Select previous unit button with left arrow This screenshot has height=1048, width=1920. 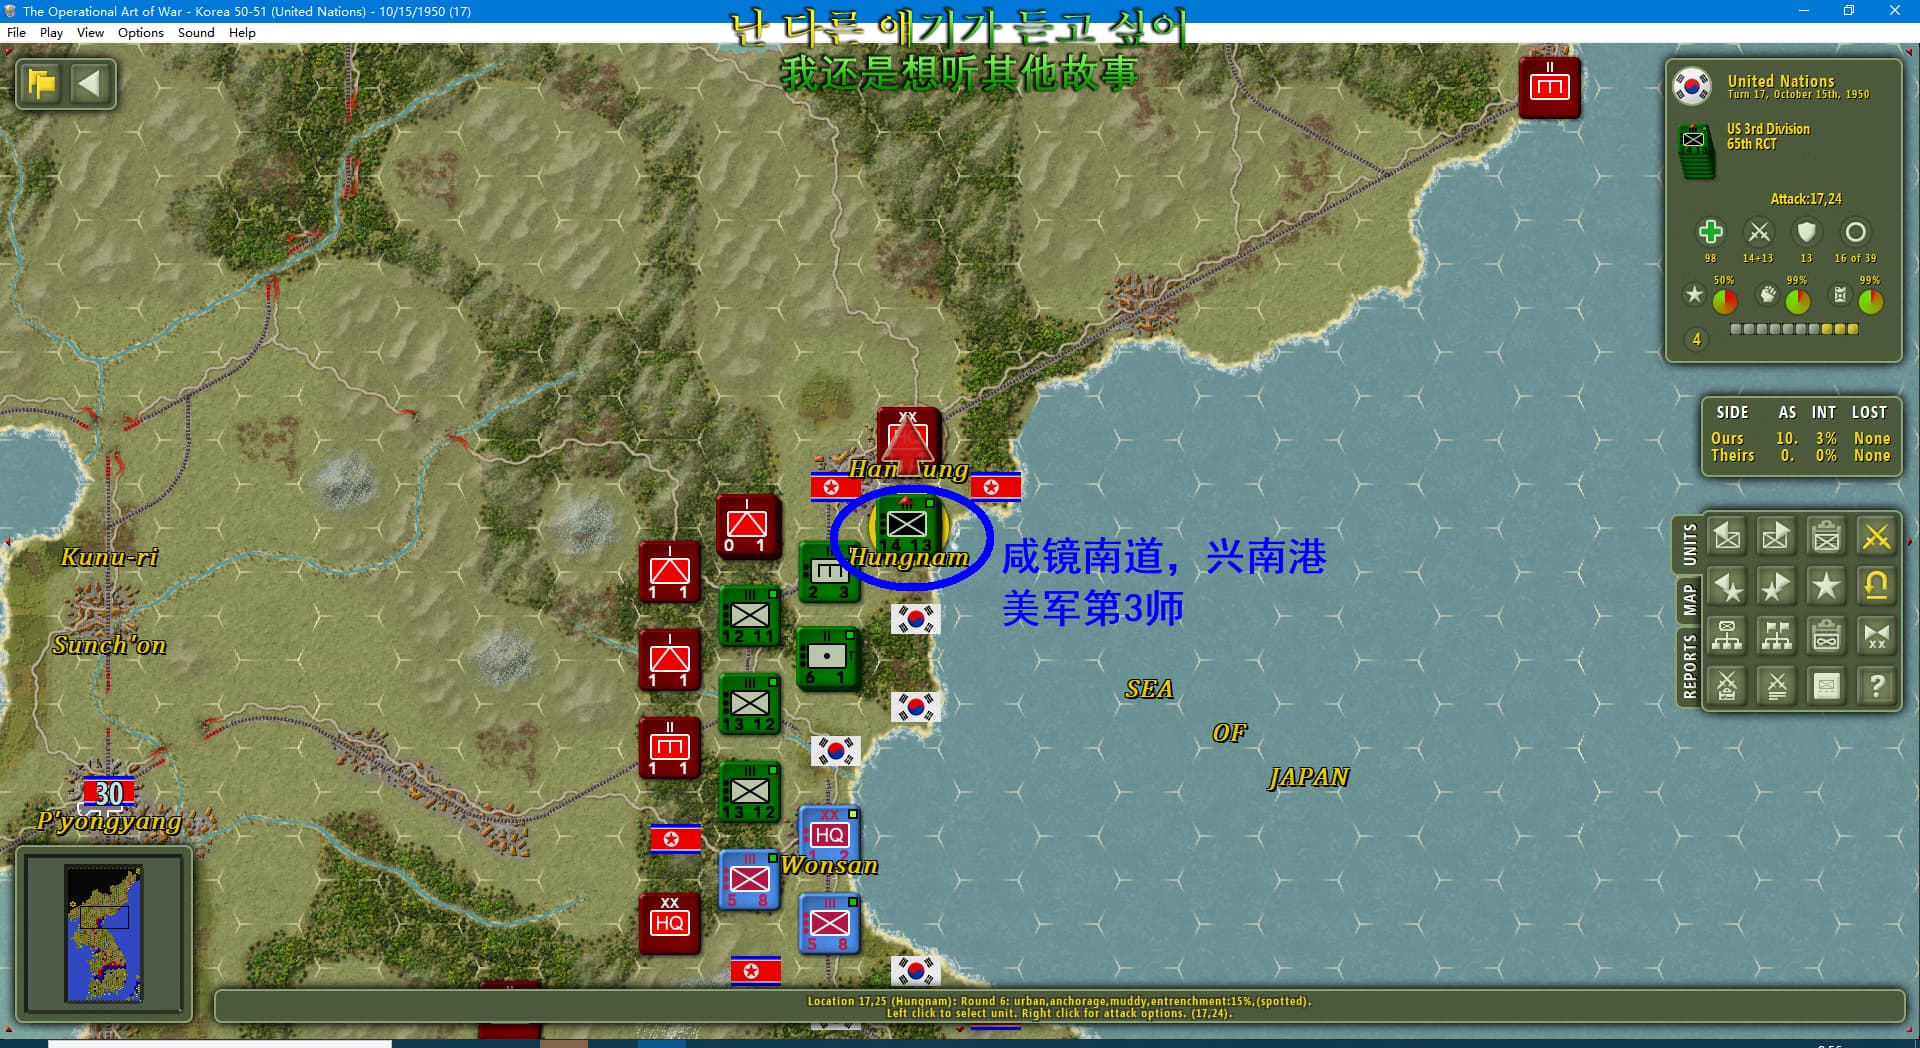point(1727,536)
